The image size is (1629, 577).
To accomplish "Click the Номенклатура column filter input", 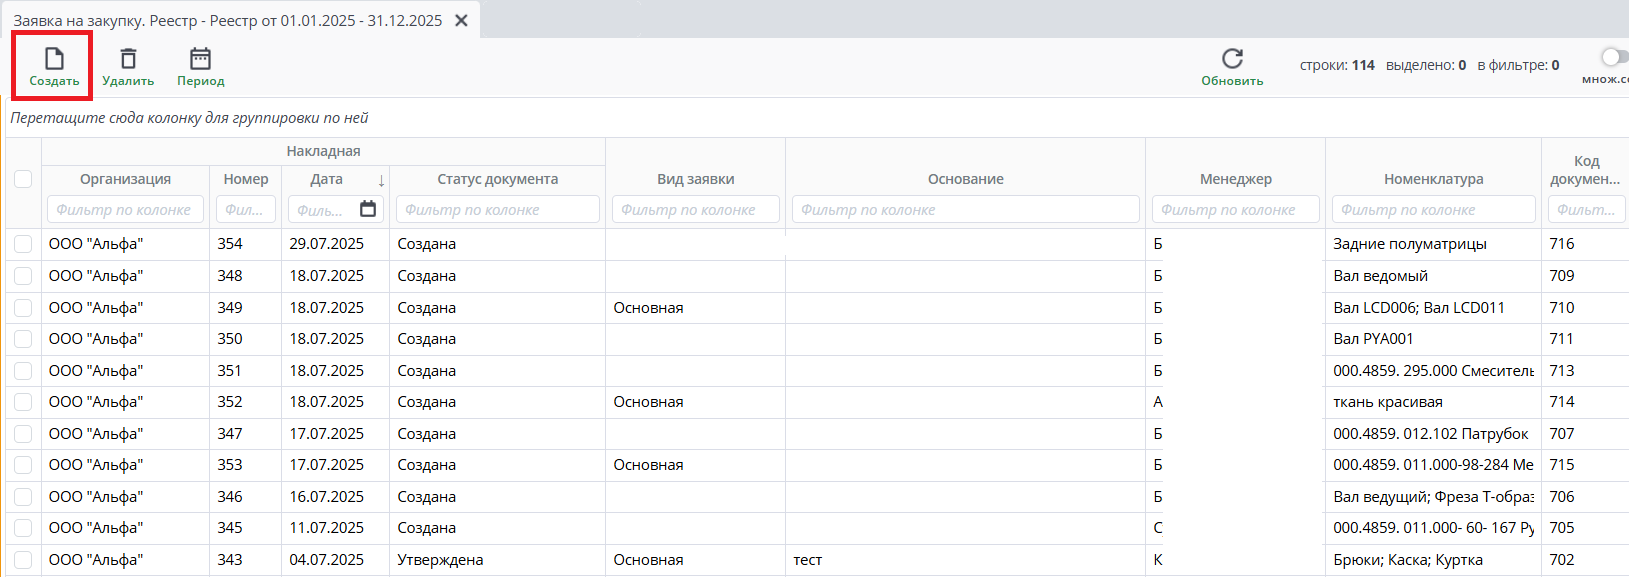I will pos(1433,210).
